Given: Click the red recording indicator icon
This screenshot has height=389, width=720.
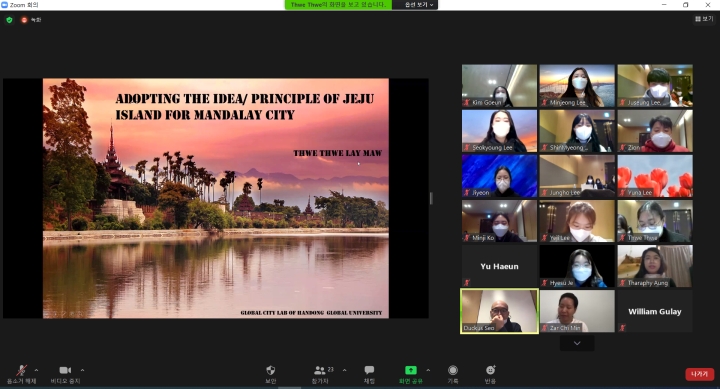Looking at the screenshot, I should coord(24,20).
